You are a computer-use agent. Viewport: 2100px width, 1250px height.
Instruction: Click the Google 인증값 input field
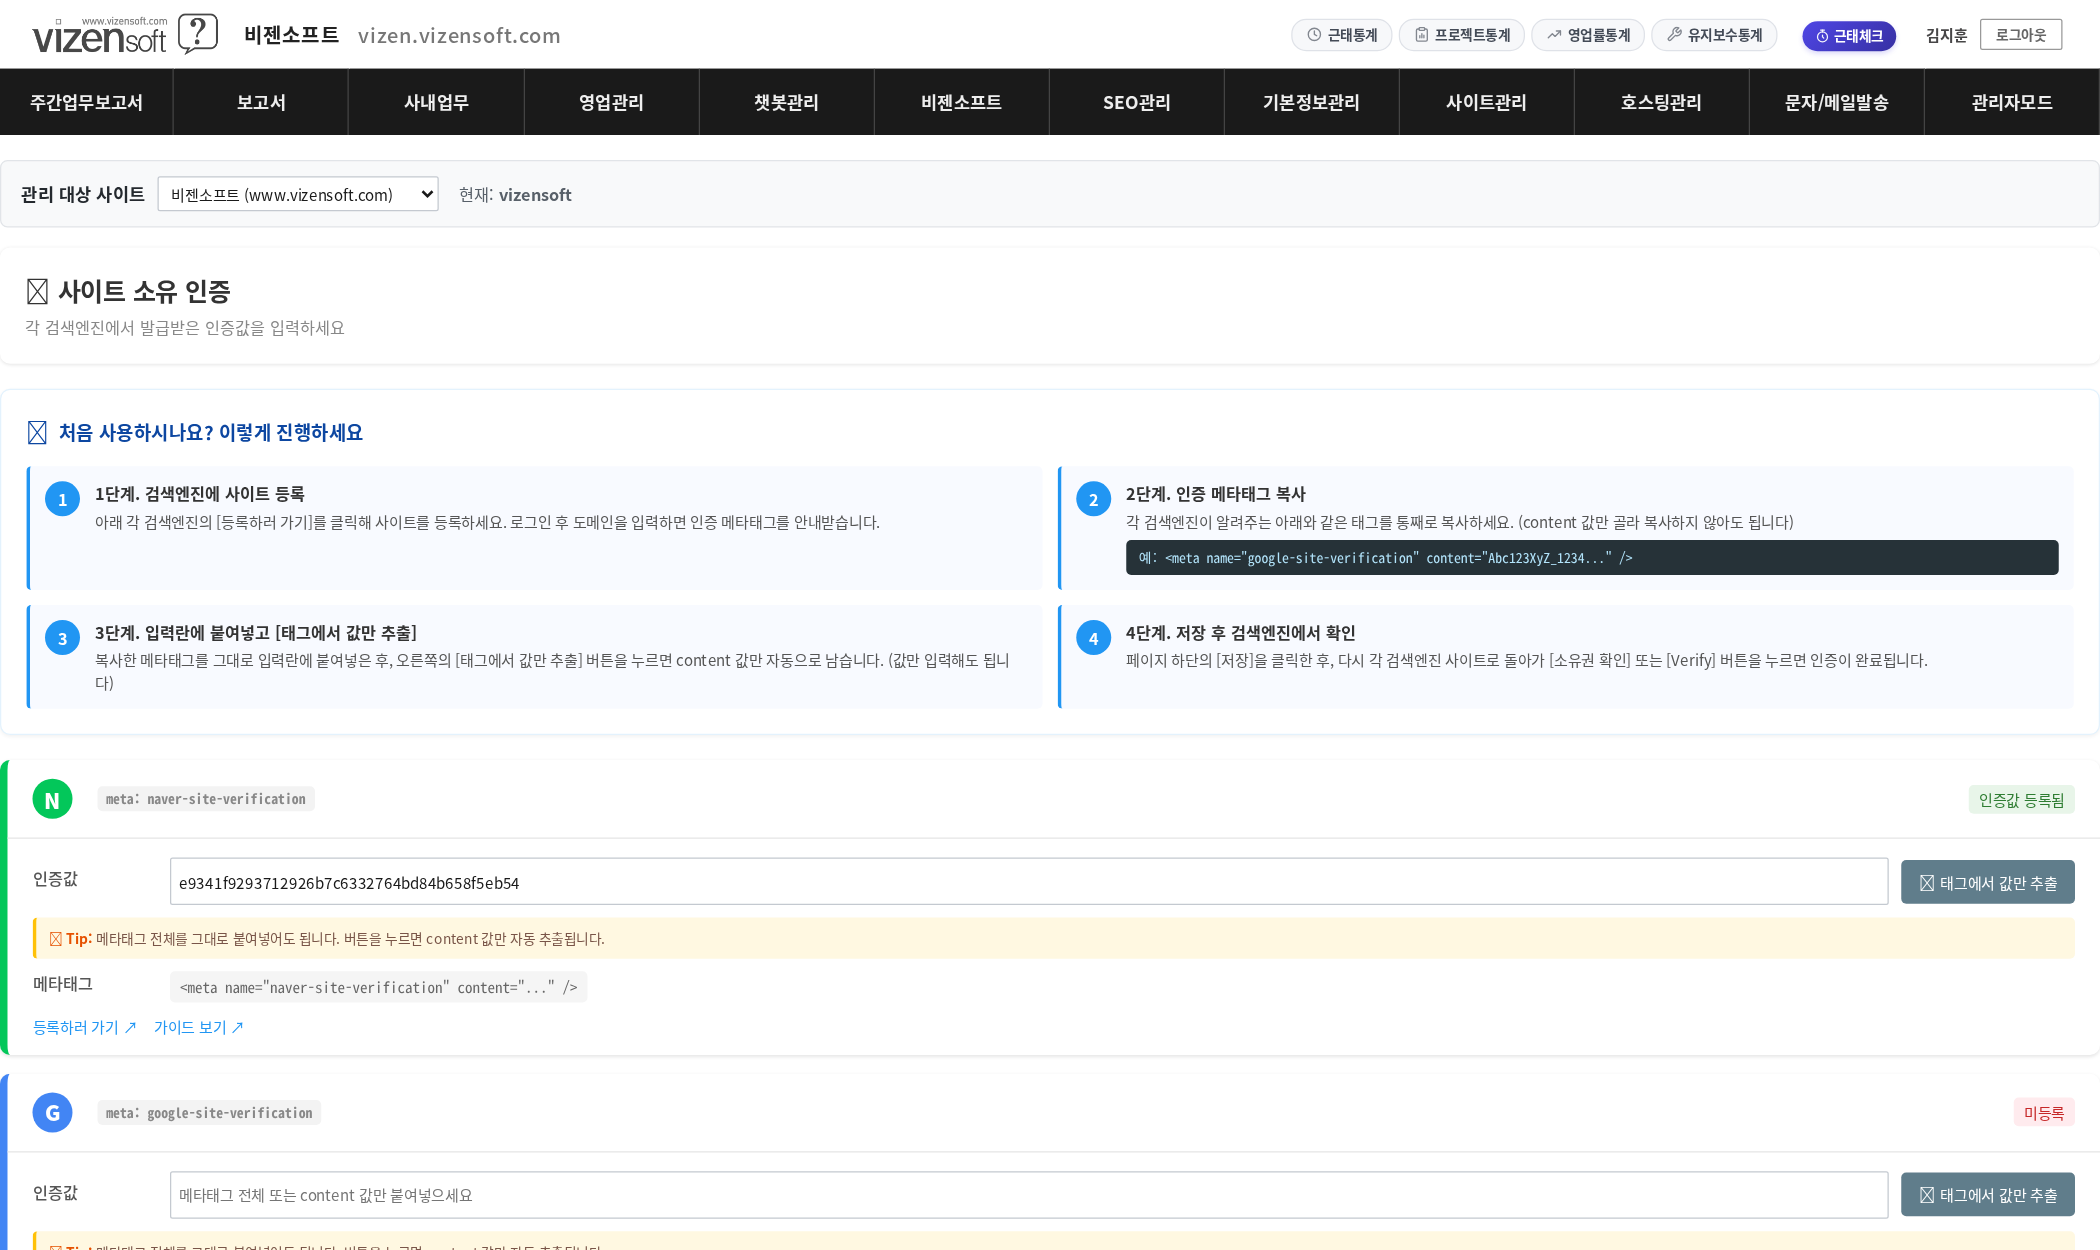[1029, 1195]
